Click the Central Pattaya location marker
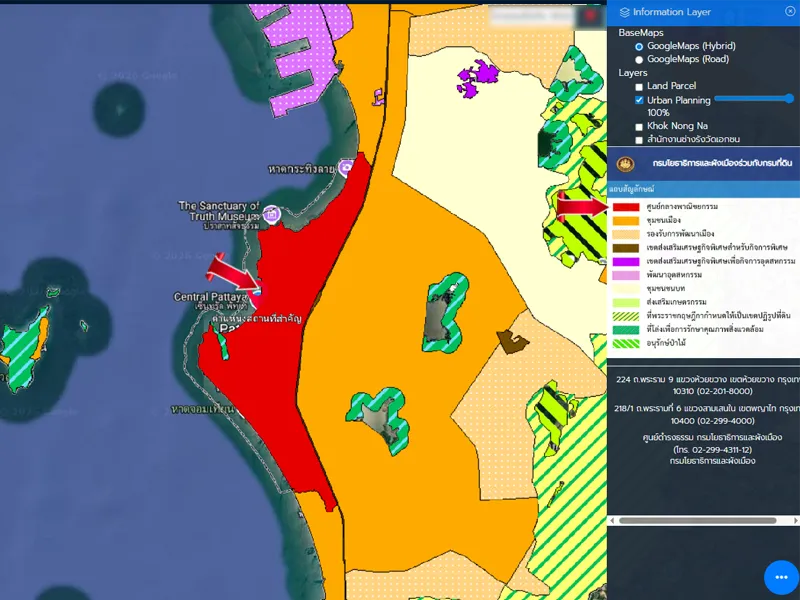 [258, 293]
